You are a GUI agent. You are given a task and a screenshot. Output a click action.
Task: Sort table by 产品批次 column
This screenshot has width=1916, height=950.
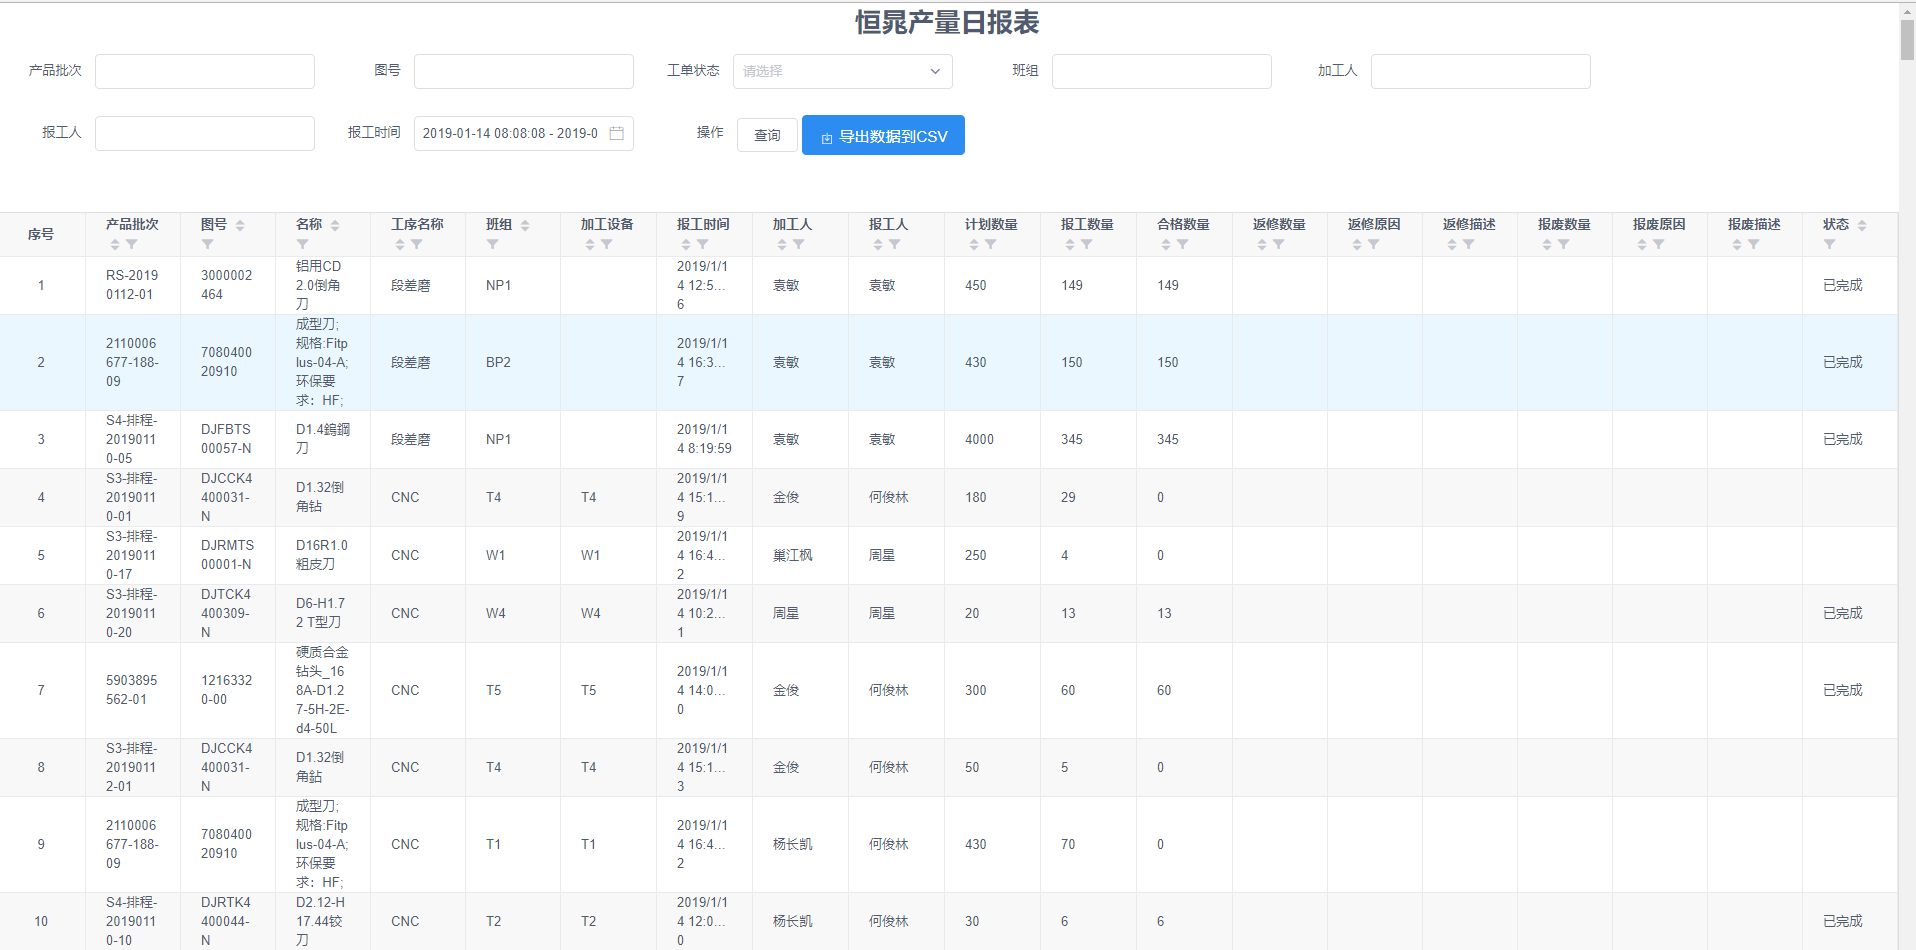pos(114,244)
